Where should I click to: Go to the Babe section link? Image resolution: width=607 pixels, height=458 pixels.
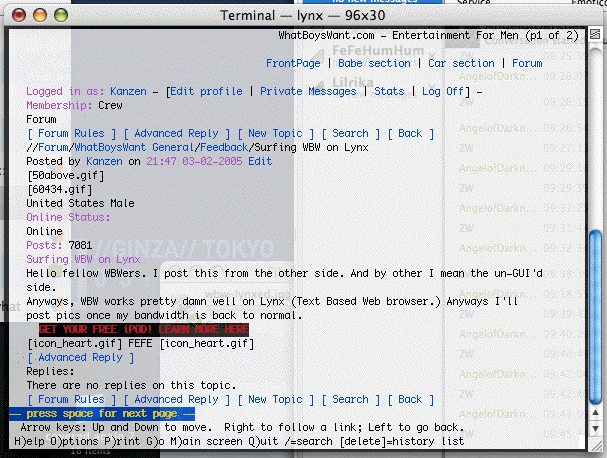tap(374, 63)
